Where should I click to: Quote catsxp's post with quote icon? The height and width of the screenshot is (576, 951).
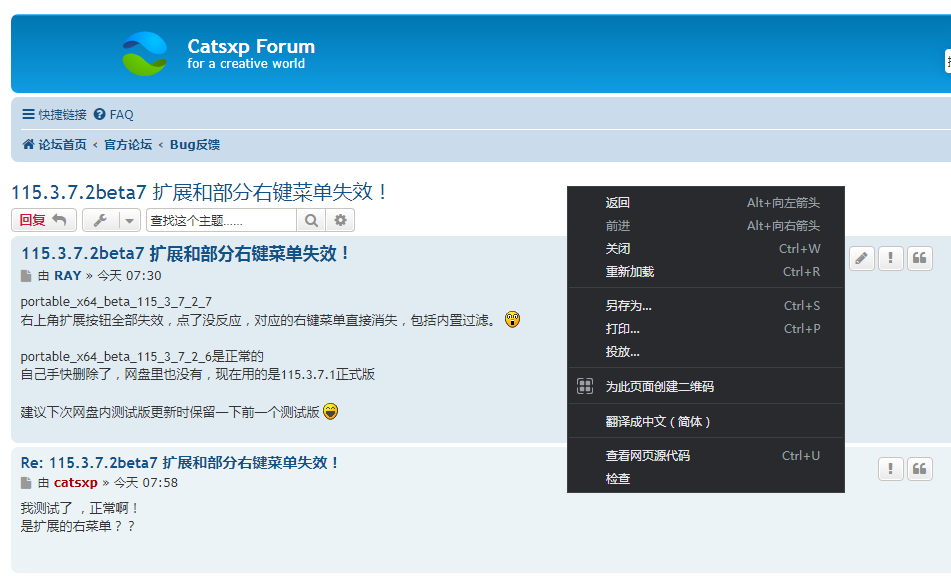(x=919, y=469)
